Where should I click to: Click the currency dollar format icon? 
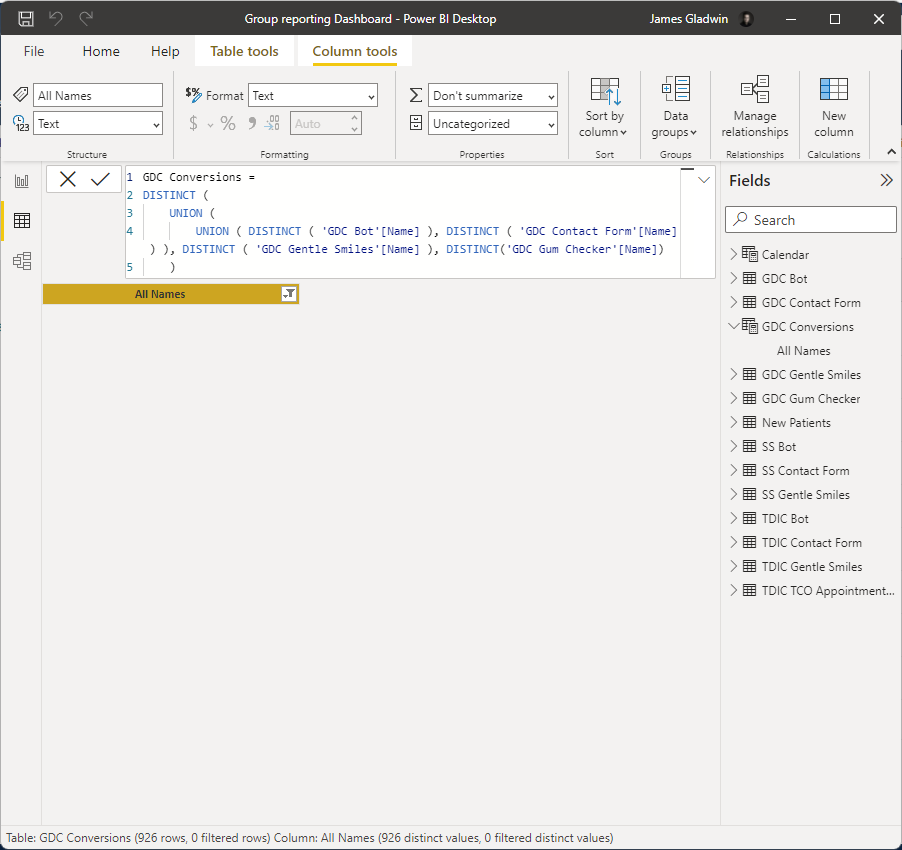(193, 123)
